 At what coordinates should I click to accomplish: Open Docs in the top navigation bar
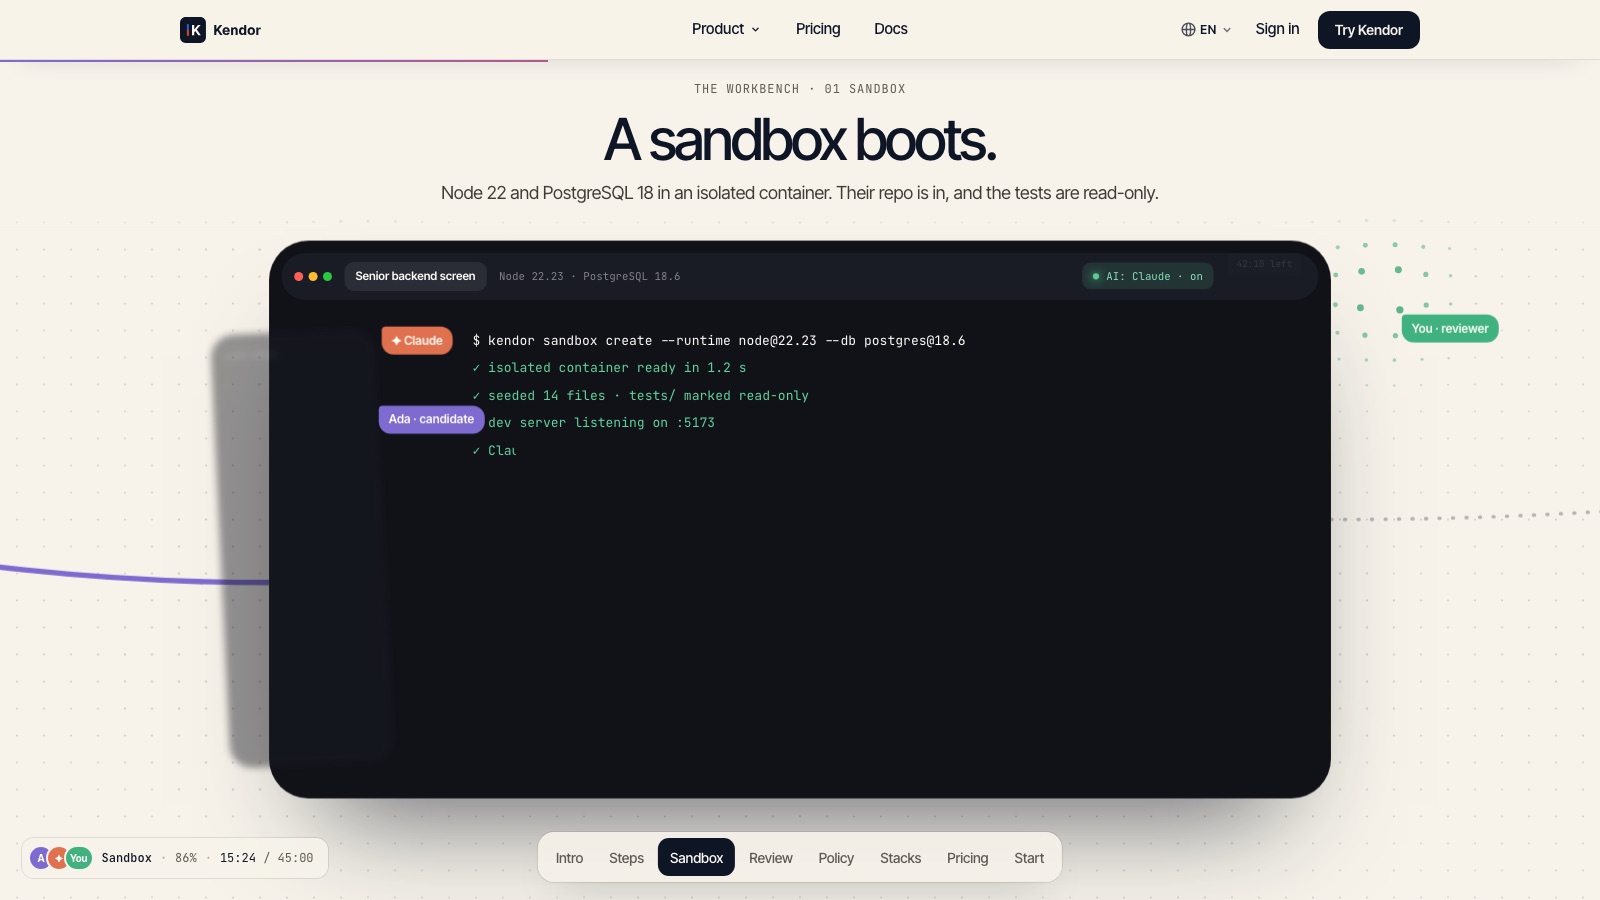[891, 29]
